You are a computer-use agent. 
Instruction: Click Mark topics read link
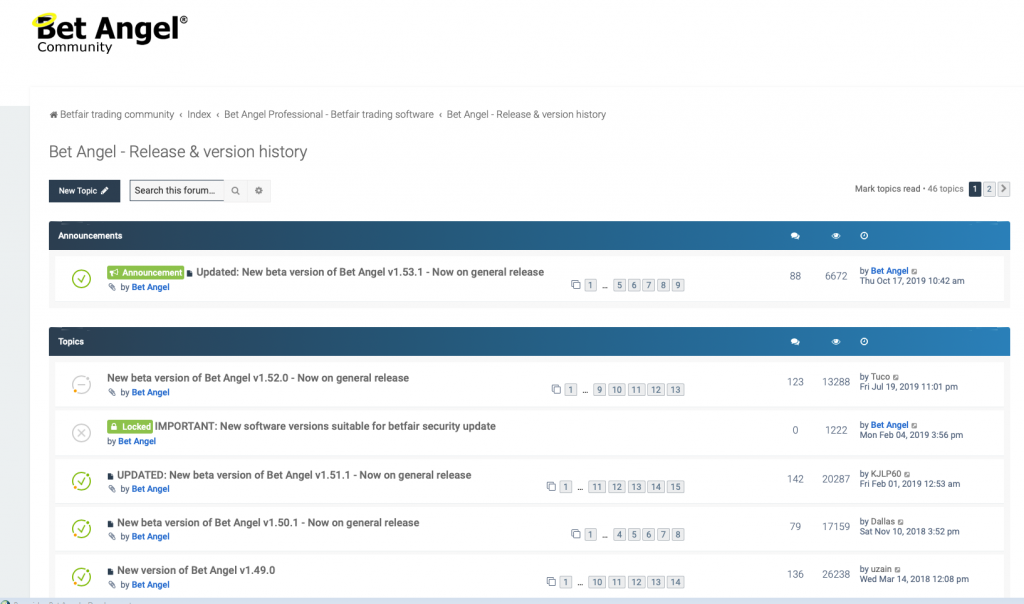(887, 189)
